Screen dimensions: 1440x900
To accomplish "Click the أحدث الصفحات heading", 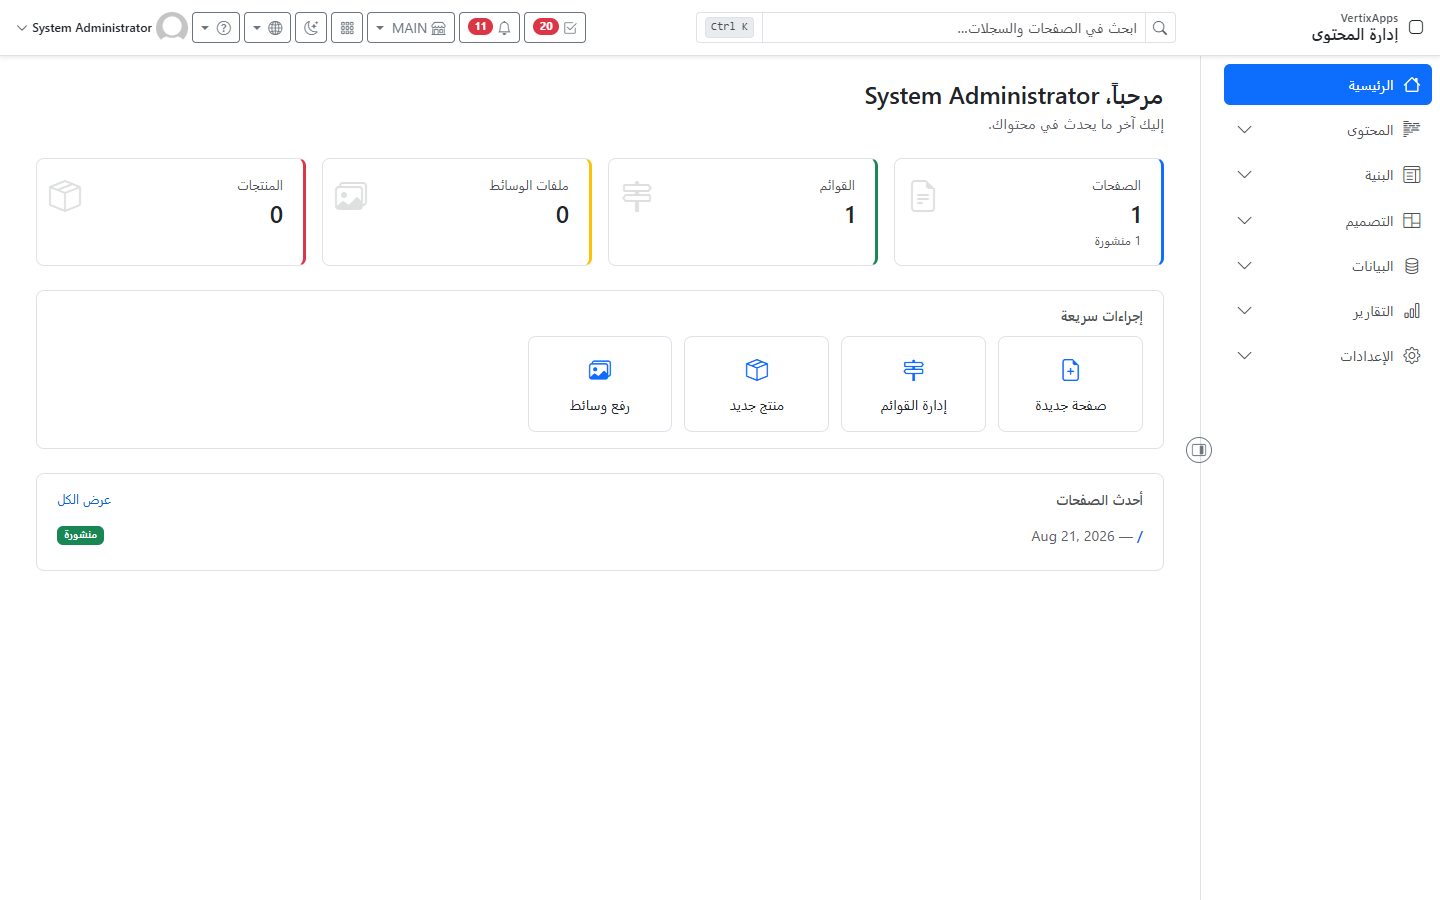I will [x=1099, y=499].
